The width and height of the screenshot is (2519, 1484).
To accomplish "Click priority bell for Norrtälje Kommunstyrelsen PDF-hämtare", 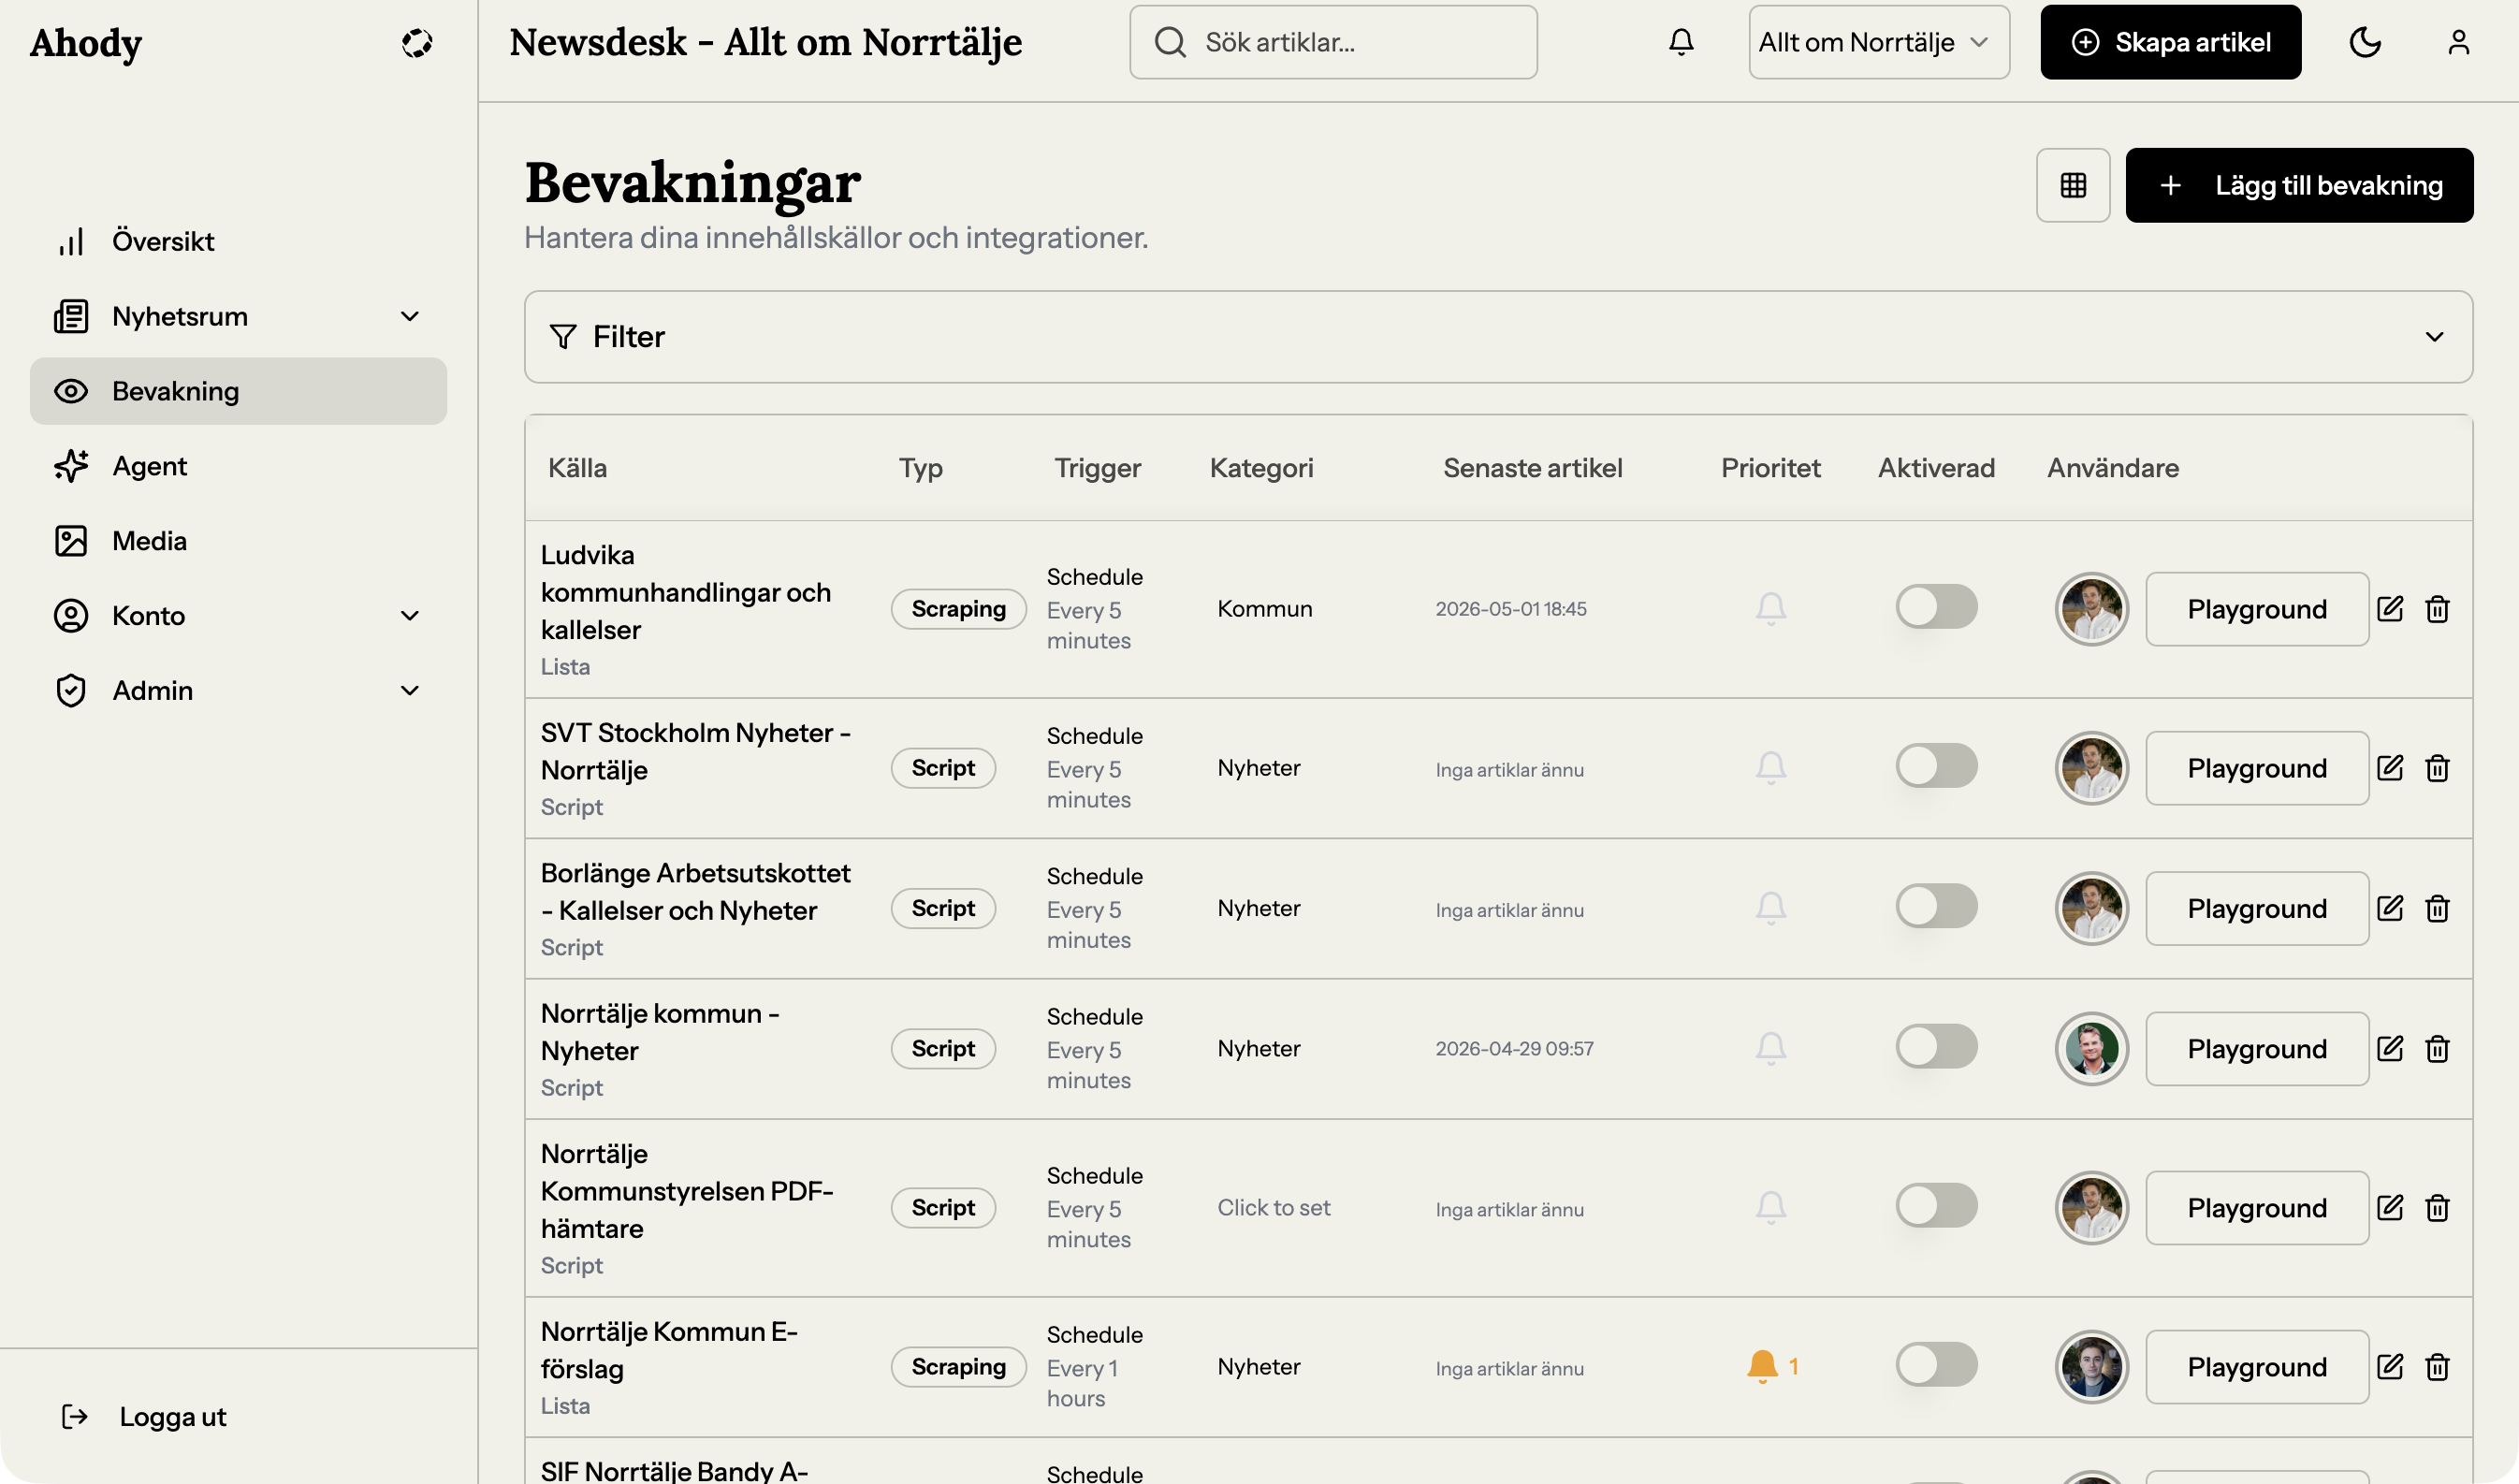I will tap(1770, 1207).
